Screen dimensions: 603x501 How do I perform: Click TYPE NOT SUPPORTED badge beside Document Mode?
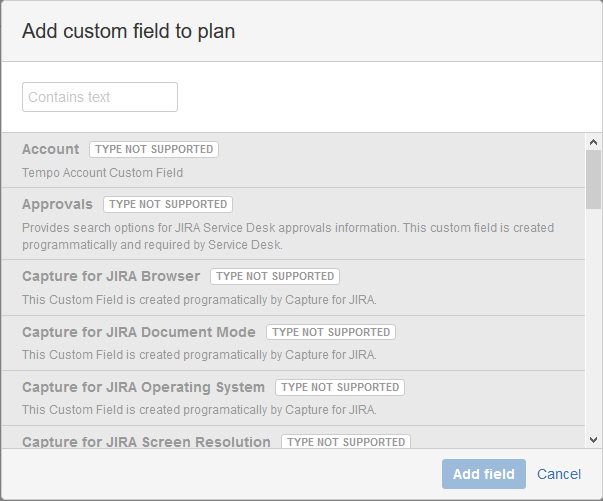click(331, 332)
